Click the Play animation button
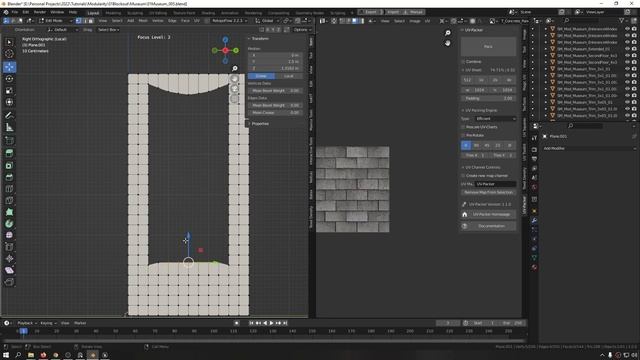 click(x=271, y=323)
